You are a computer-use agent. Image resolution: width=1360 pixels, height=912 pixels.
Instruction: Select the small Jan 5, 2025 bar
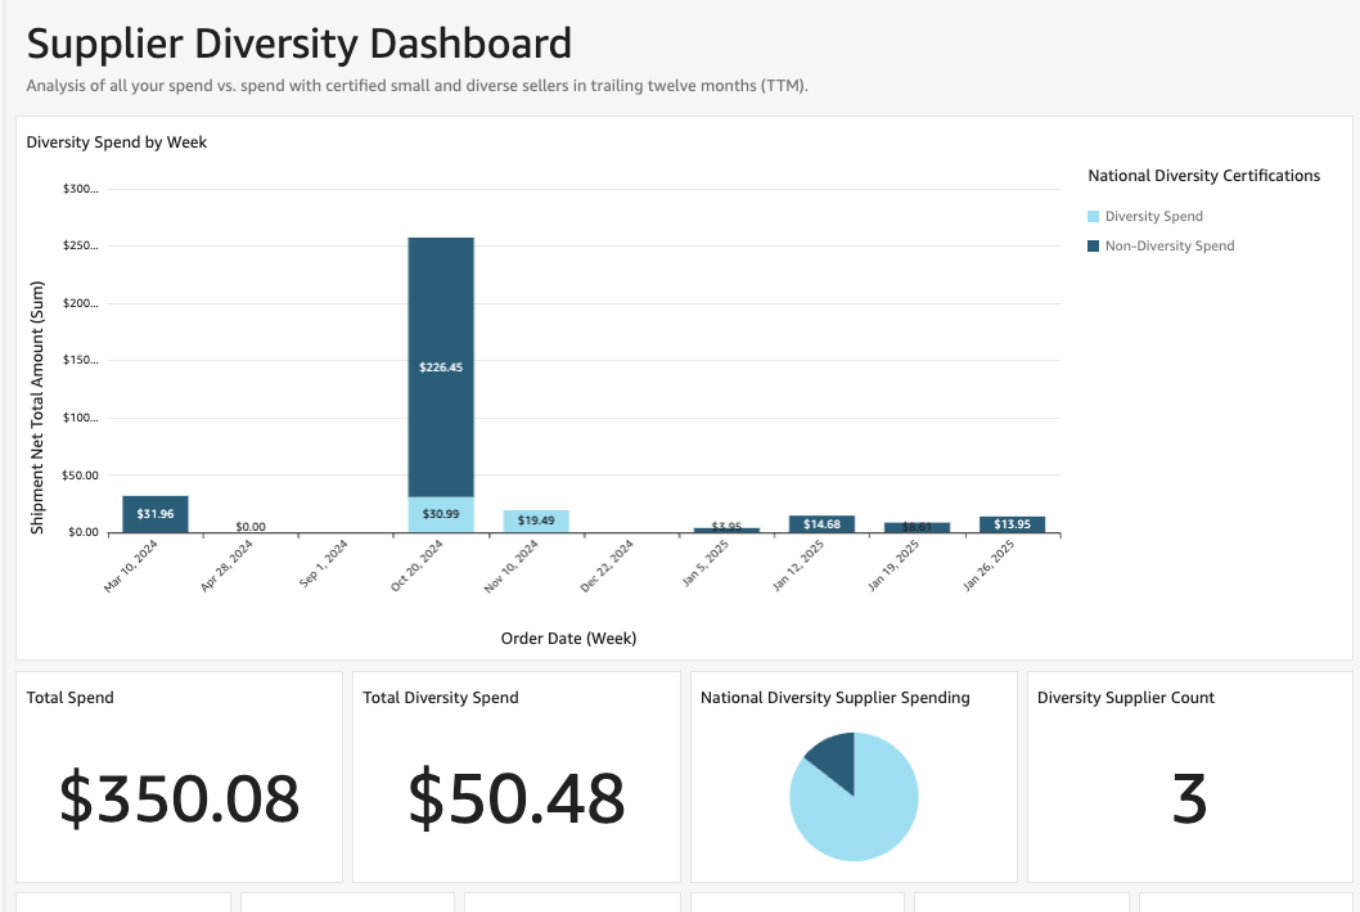727,530
